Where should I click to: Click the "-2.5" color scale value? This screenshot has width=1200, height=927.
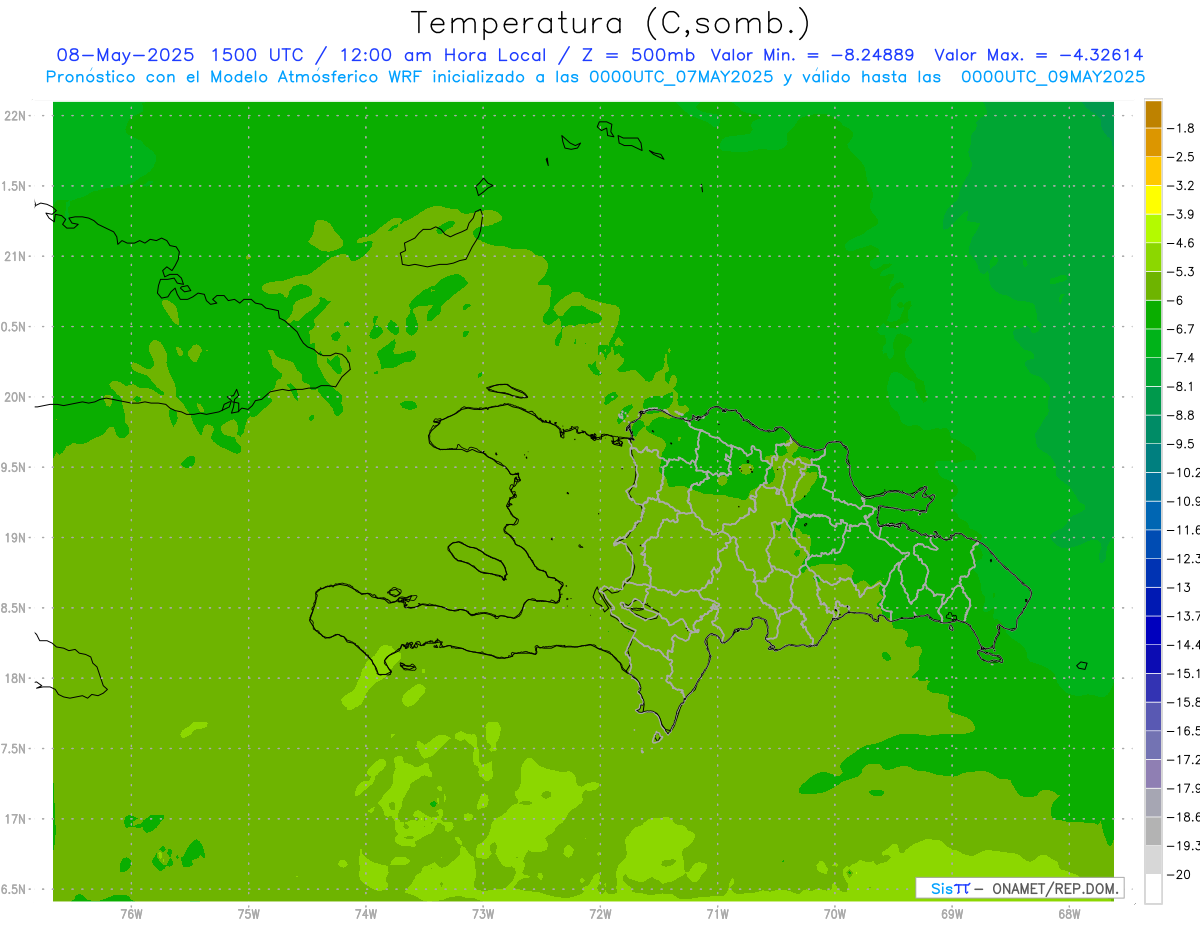[1181, 157]
